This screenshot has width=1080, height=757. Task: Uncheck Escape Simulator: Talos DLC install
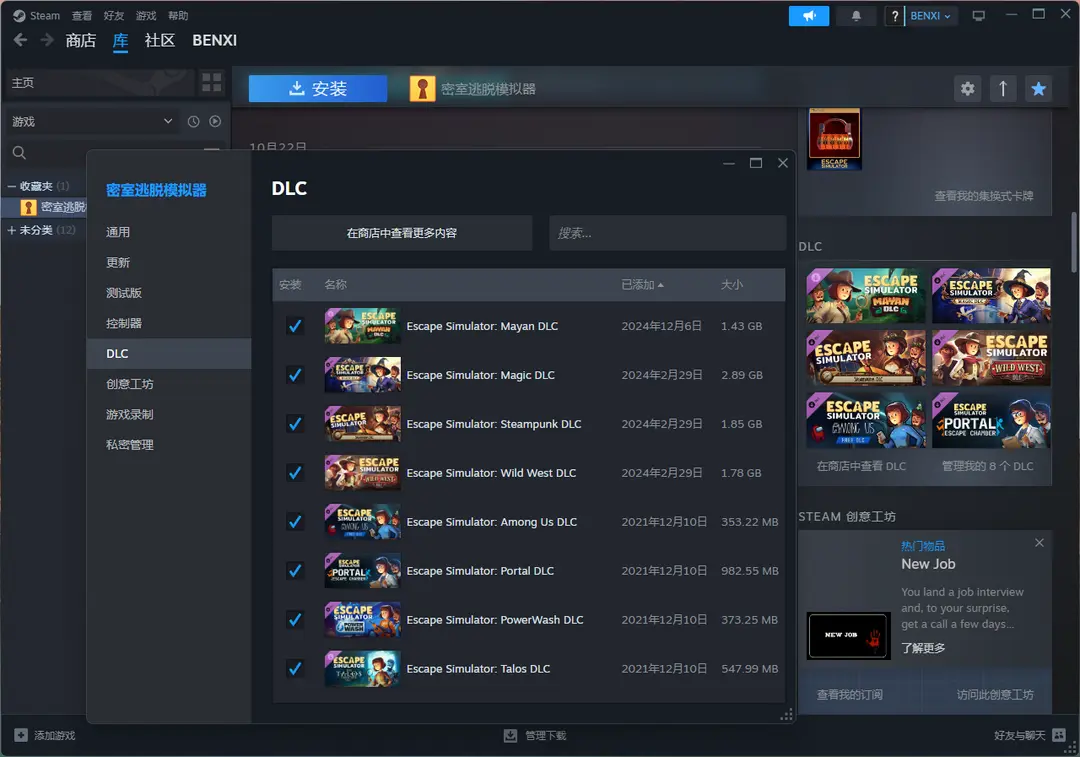[295, 668]
